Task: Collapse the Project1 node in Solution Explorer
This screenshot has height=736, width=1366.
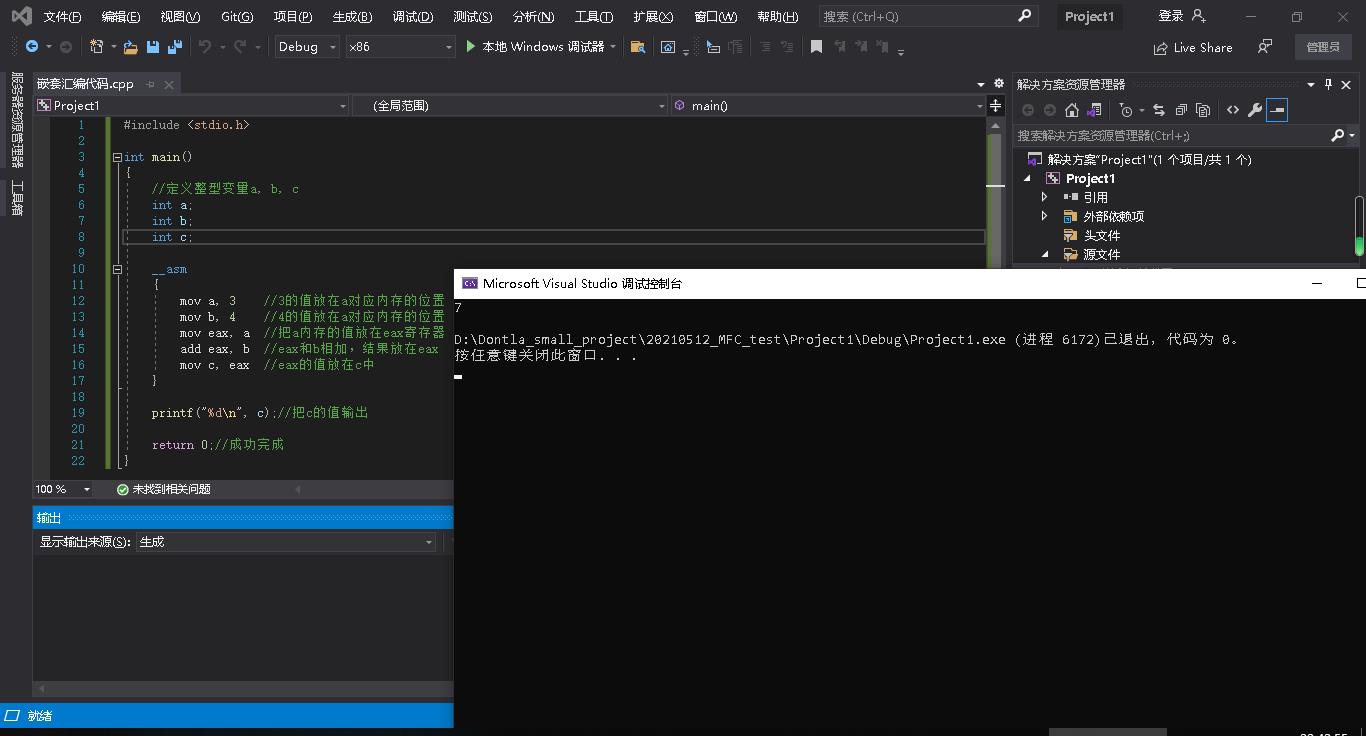Action: [x=1028, y=178]
